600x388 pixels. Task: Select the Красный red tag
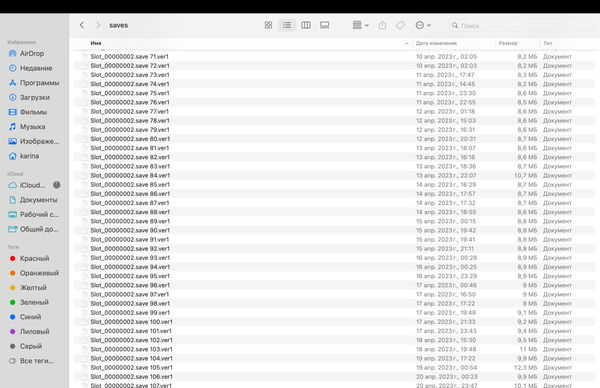34,259
